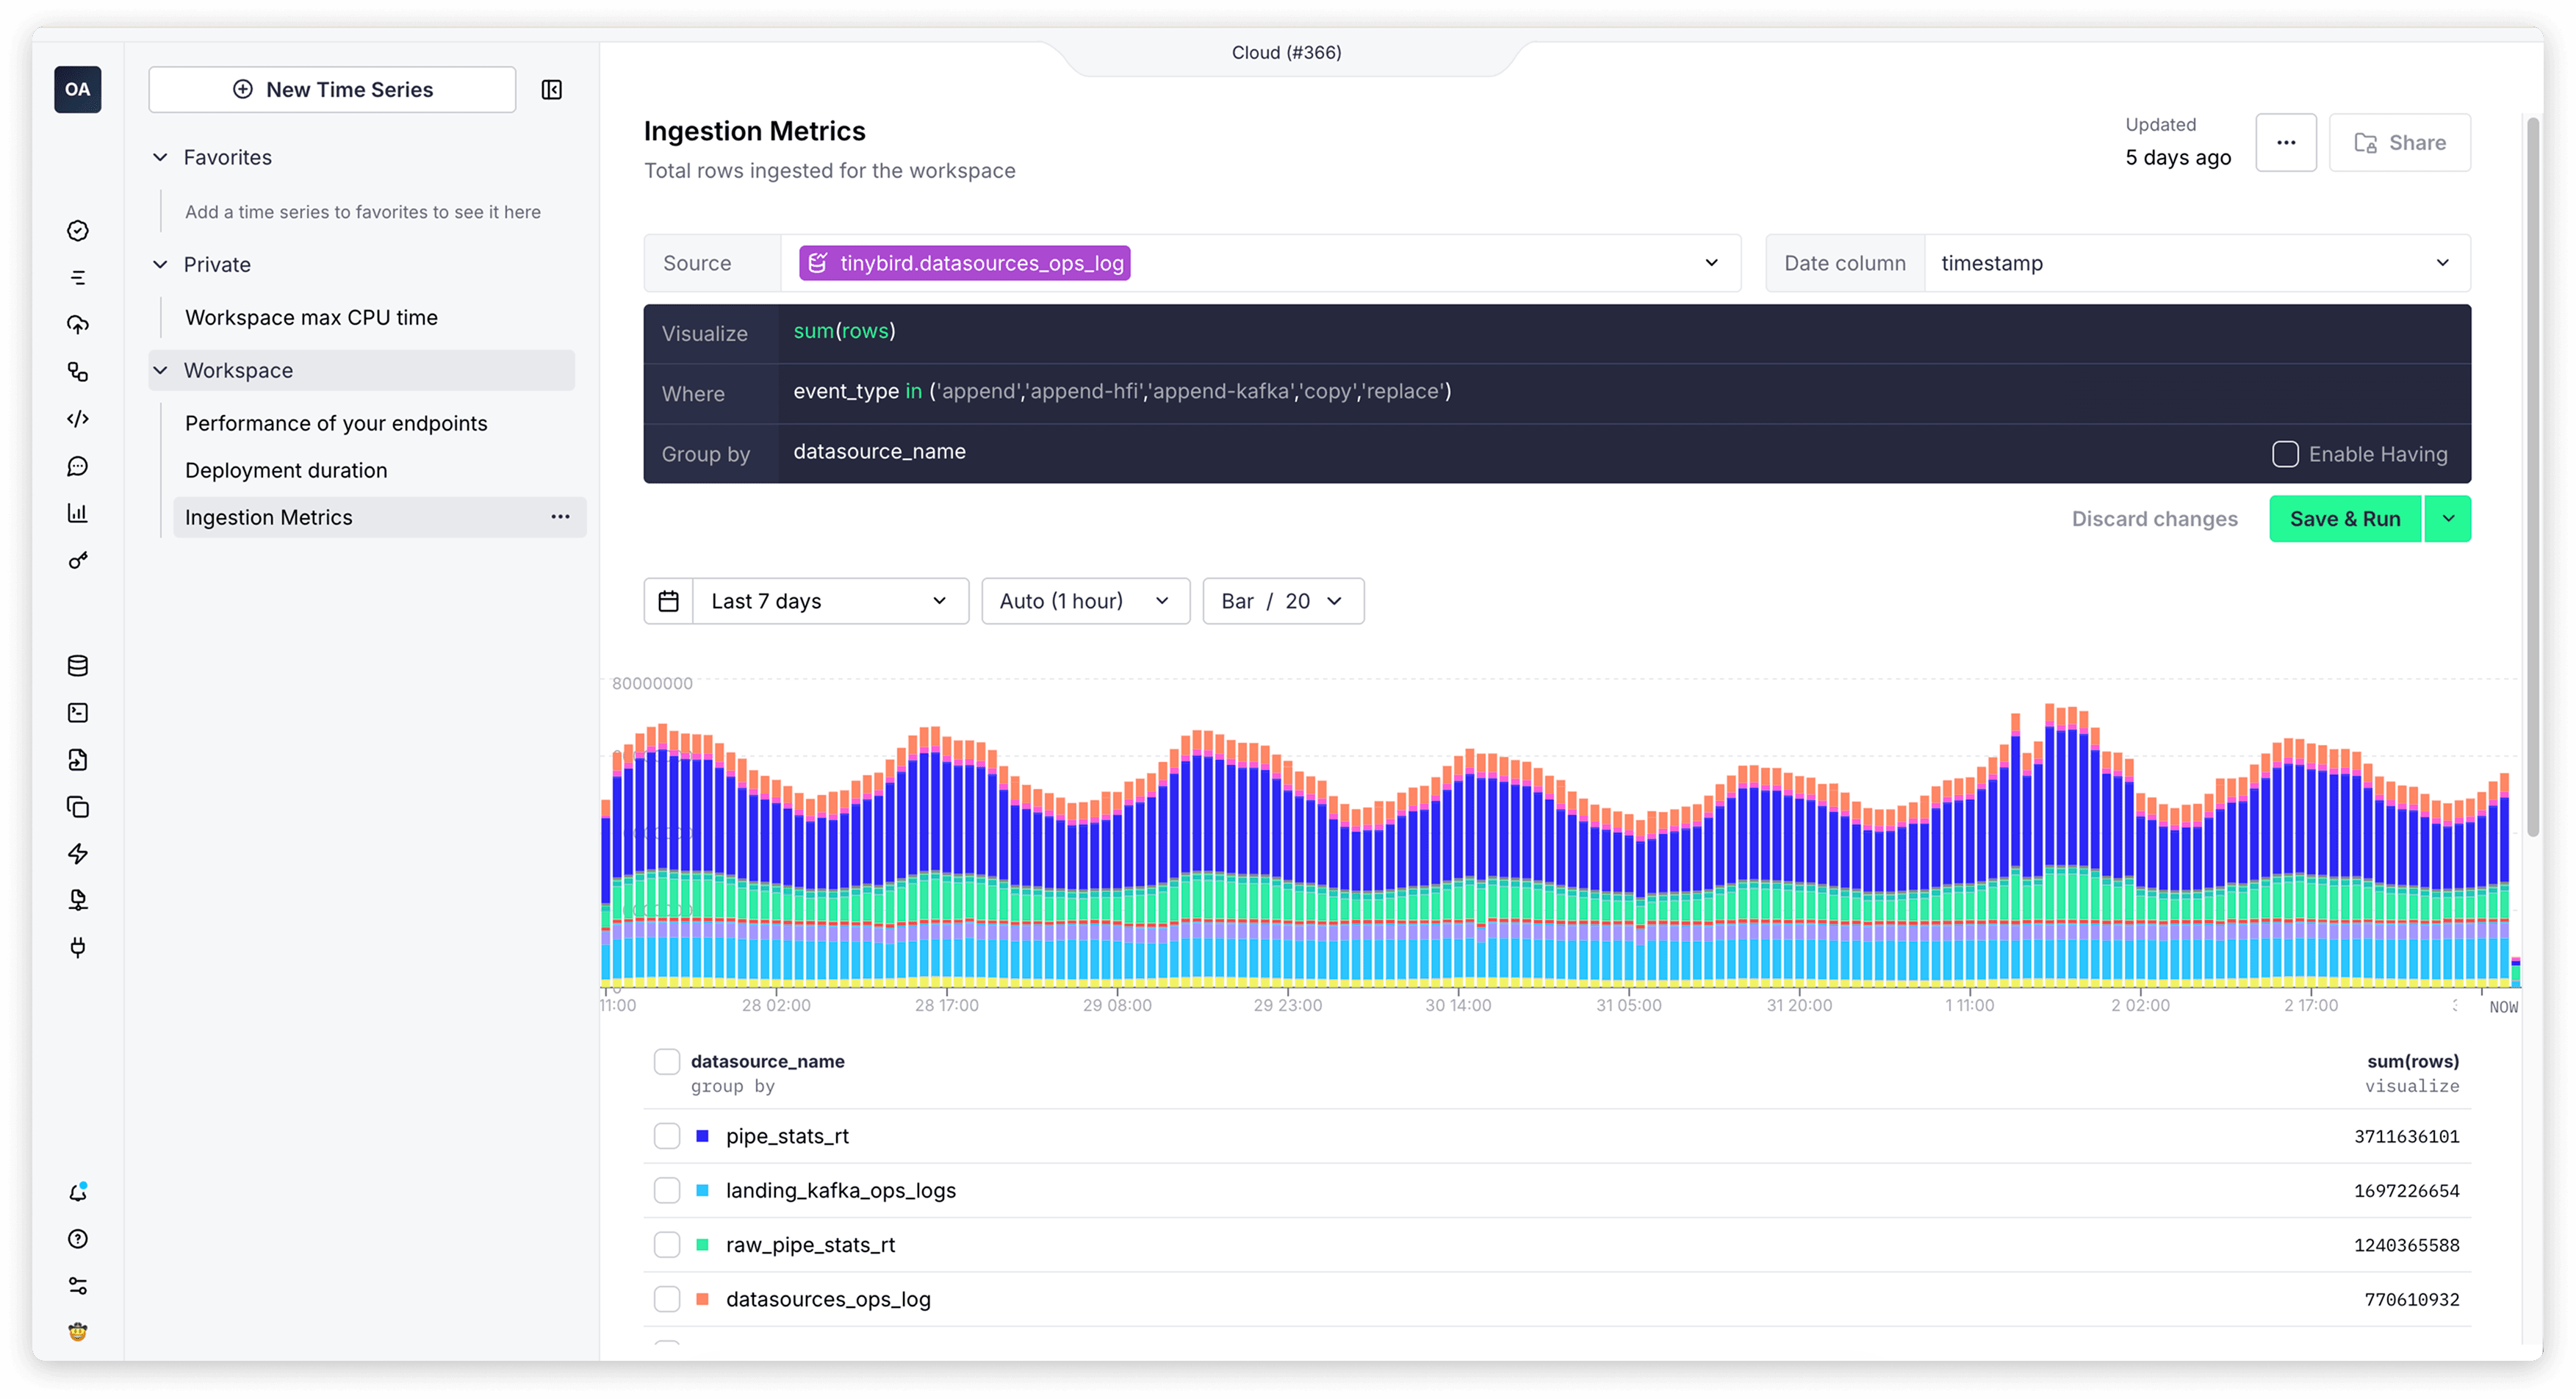The image size is (2576, 1399).
Task: Open notifications via the bell icon
Action: [78, 1191]
